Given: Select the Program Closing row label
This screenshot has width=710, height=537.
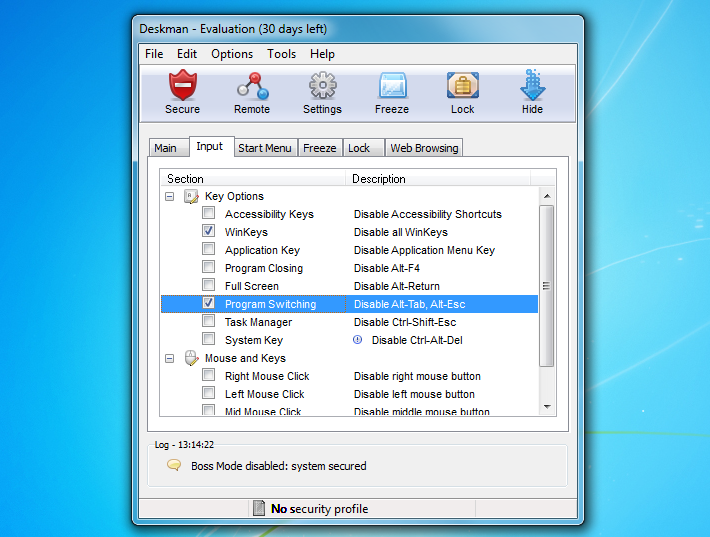Looking at the screenshot, I should [x=264, y=268].
